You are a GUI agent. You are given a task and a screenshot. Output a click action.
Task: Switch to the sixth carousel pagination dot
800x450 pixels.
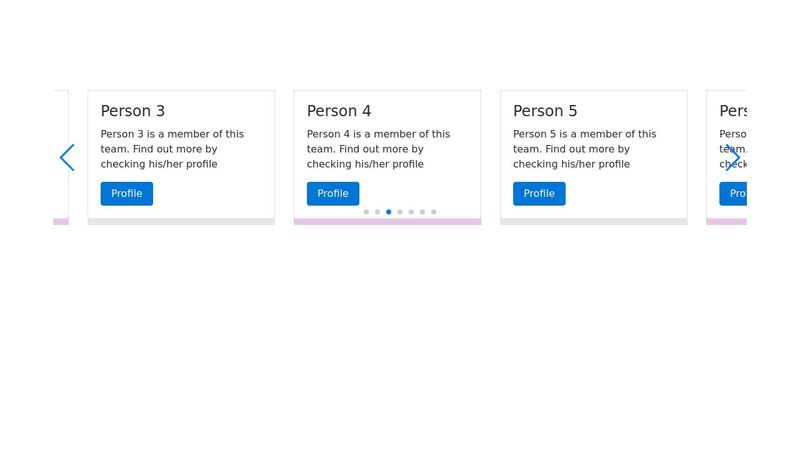pos(422,212)
